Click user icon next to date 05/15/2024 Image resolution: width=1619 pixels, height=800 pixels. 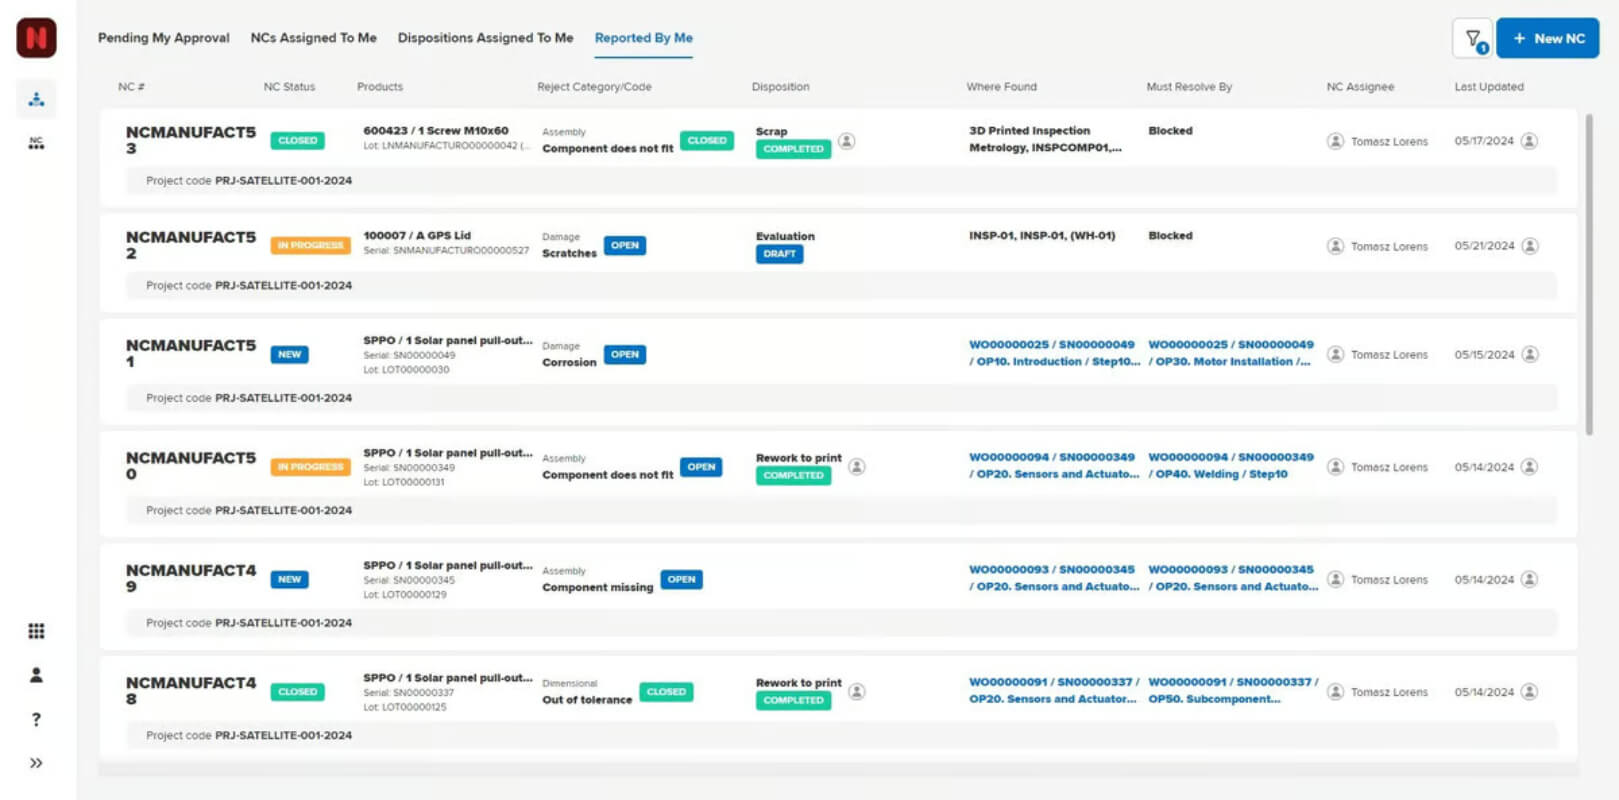pyautogui.click(x=1529, y=354)
